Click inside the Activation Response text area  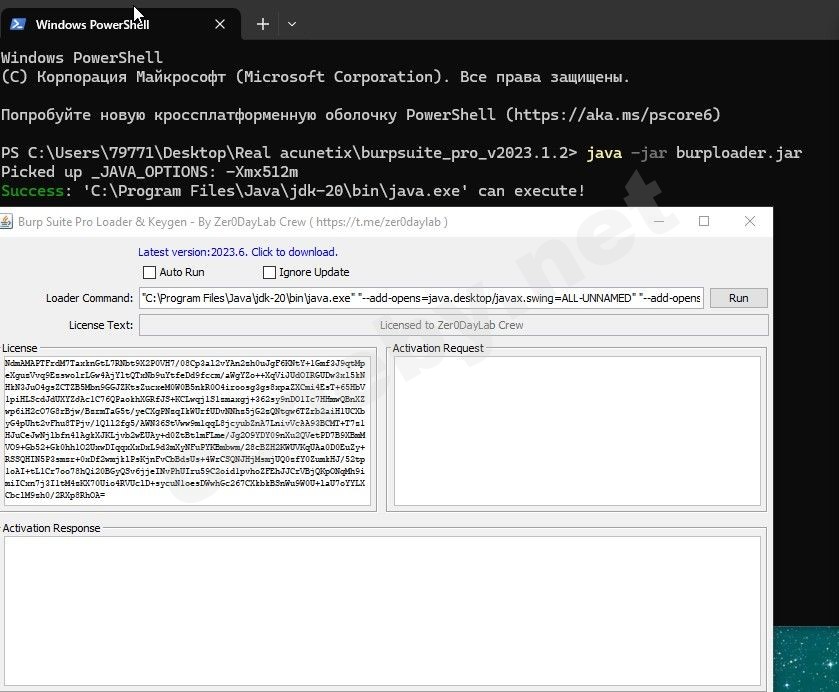(x=383, y=611)
